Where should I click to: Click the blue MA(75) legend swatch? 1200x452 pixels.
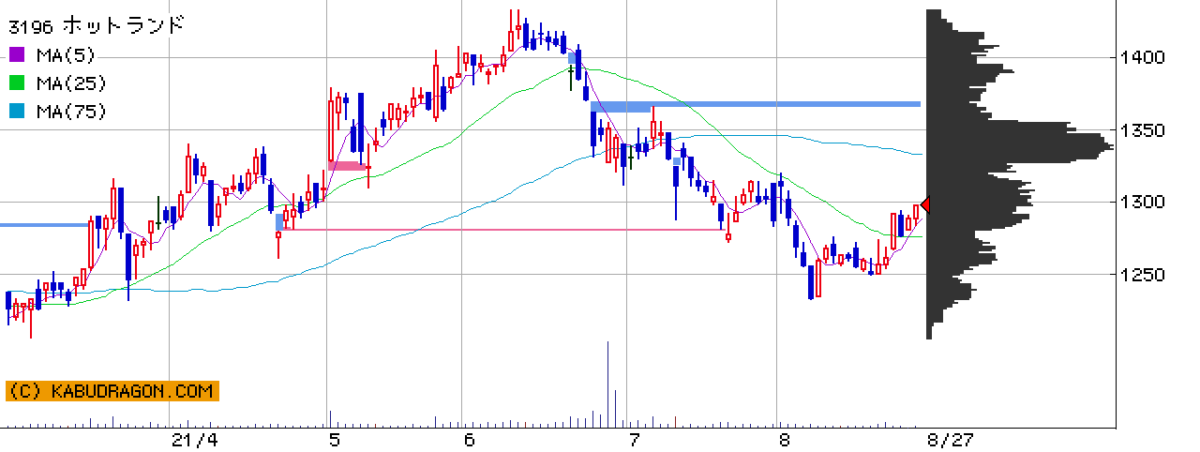(16, 111)
